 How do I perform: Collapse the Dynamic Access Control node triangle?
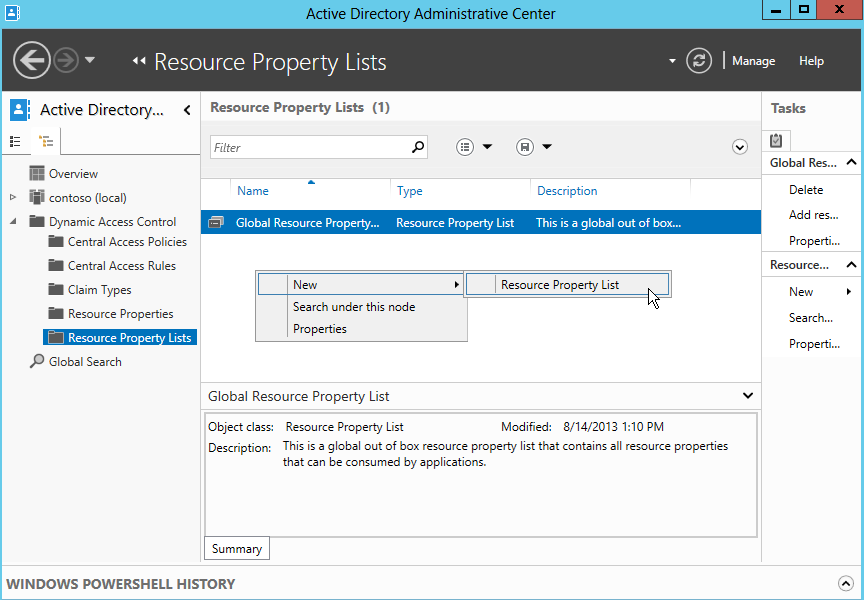[x=13, y=221]
